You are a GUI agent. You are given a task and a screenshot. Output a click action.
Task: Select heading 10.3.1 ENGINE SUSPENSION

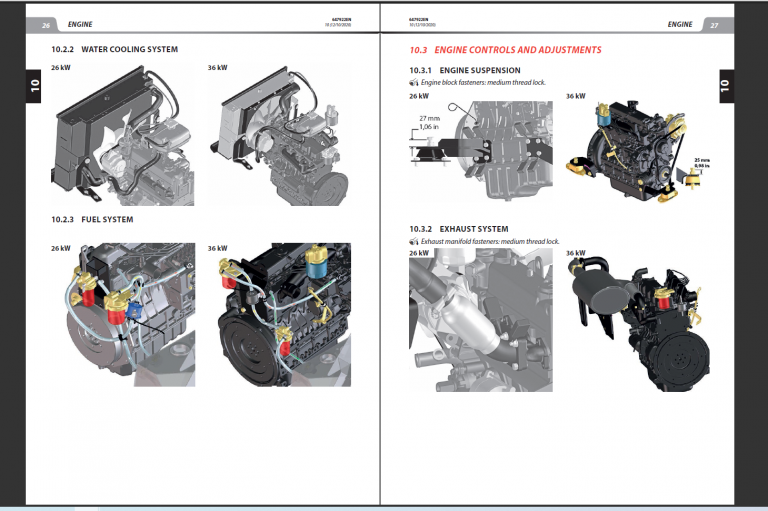pyautogui.click(x=465, y=71)
